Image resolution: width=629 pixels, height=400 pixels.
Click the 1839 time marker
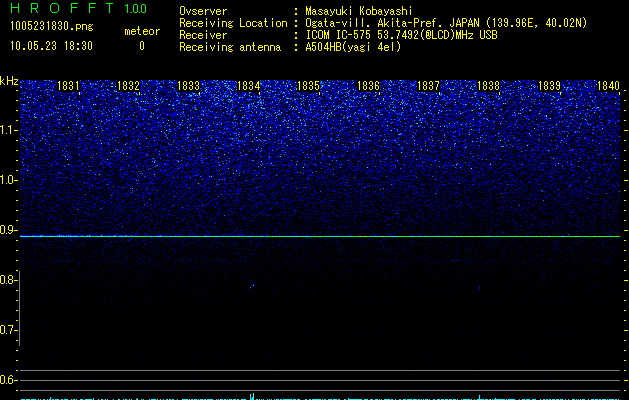pos(549,85)
